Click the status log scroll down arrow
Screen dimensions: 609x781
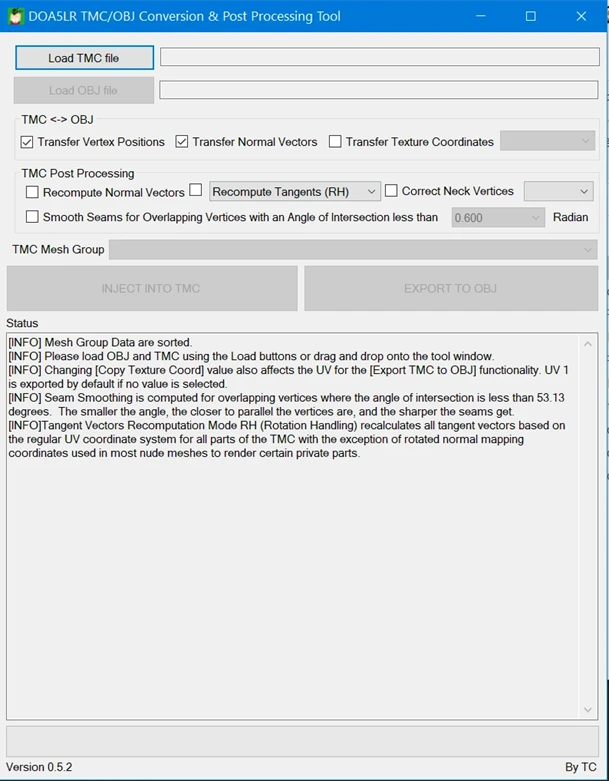tap(588, 709)
